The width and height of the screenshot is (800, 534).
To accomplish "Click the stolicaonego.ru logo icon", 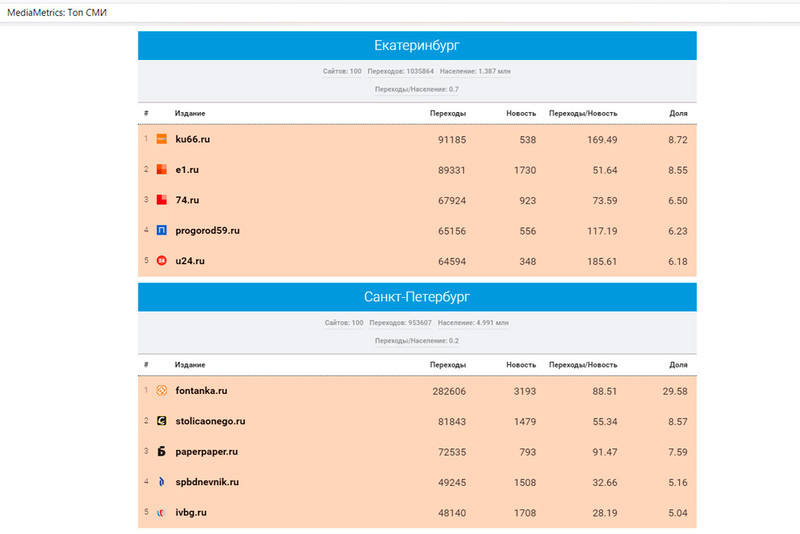I will point(161,421).
